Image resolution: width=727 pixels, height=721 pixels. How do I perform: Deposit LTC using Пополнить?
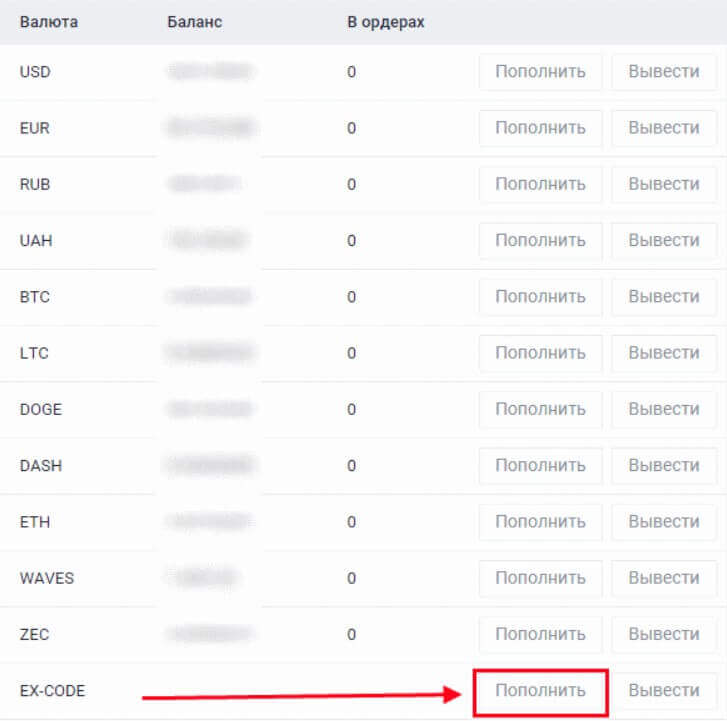(540, 353)
